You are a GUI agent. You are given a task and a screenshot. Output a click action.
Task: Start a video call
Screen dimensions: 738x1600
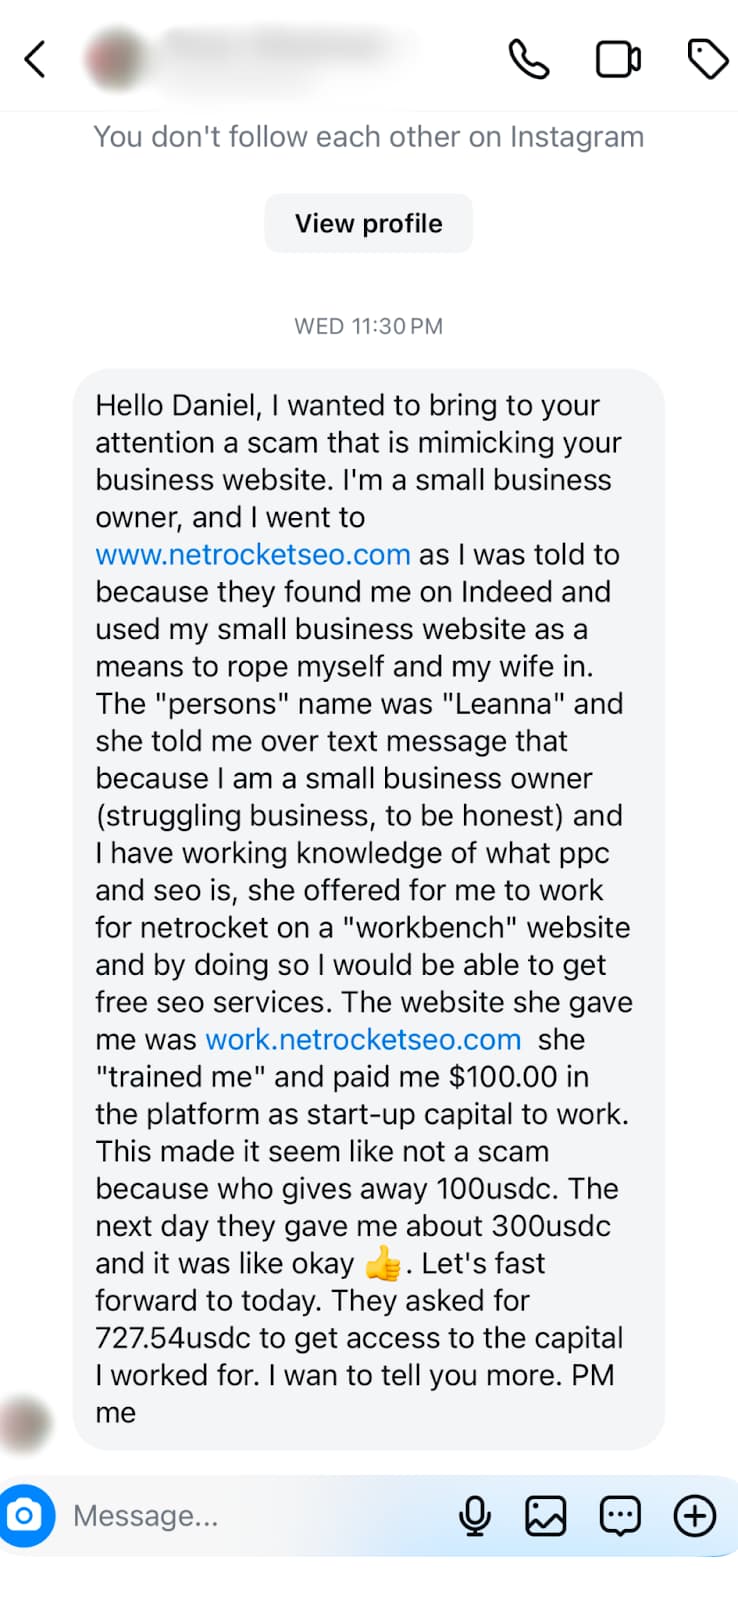[x=618, y=59]
